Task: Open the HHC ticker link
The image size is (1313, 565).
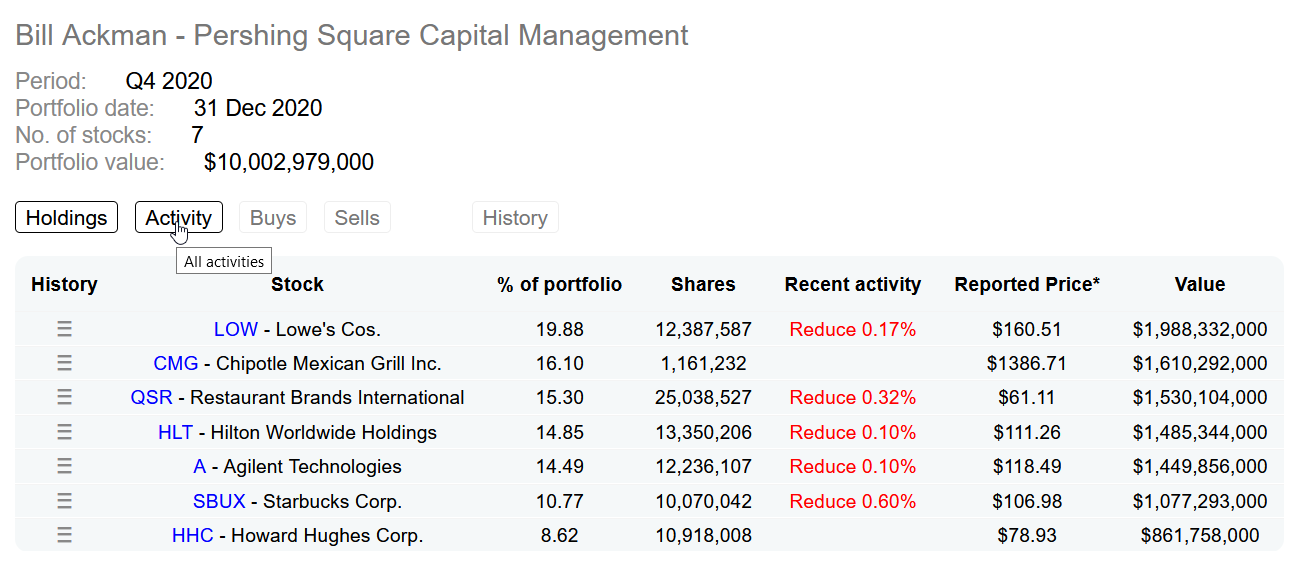Action: (192, 535)
